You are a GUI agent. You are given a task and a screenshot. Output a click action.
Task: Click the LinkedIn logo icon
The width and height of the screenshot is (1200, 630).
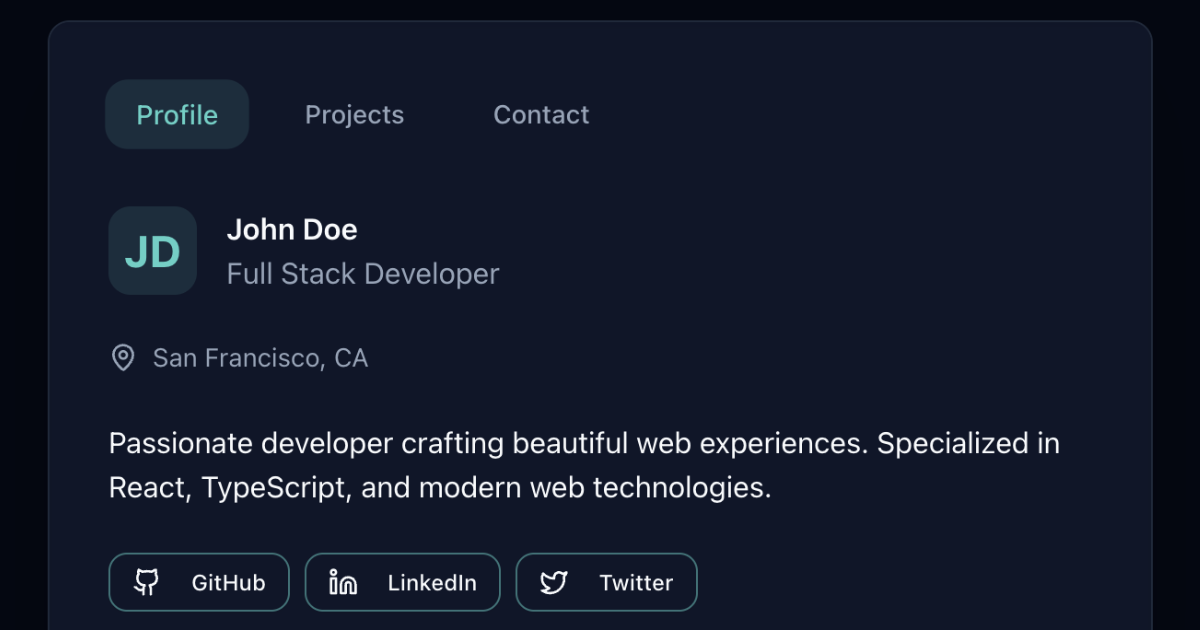click(x=343, y=582)
